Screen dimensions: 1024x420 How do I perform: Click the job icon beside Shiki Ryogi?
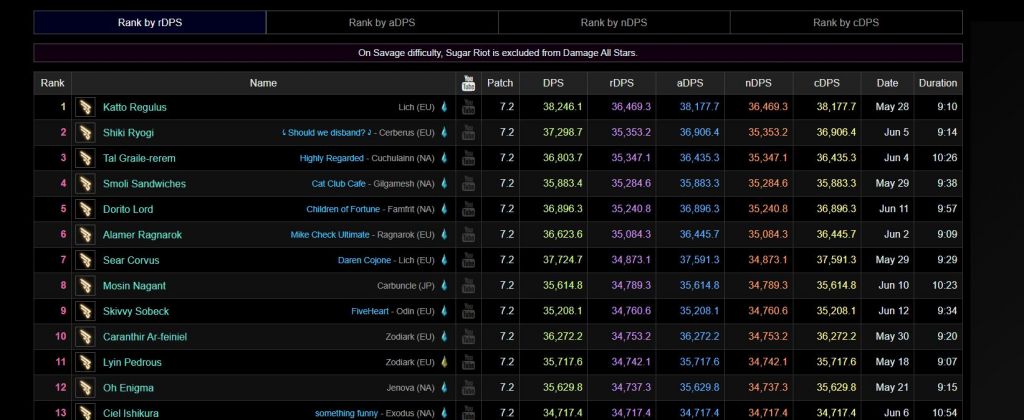tap(86, 133)
